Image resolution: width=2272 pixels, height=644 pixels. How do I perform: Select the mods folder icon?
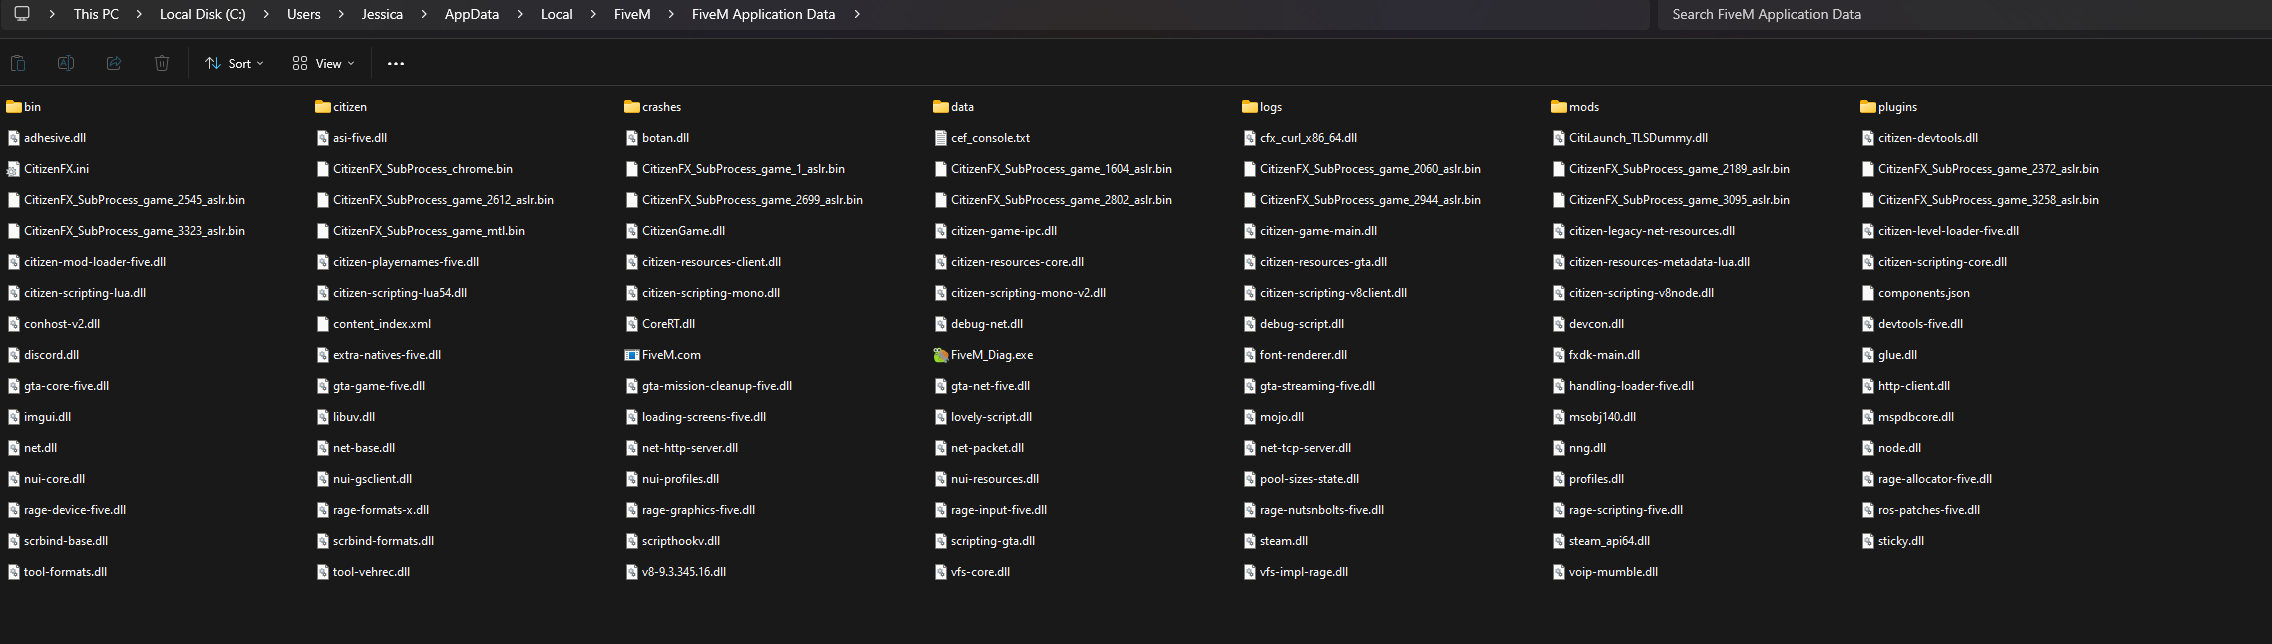(1559, 107)
